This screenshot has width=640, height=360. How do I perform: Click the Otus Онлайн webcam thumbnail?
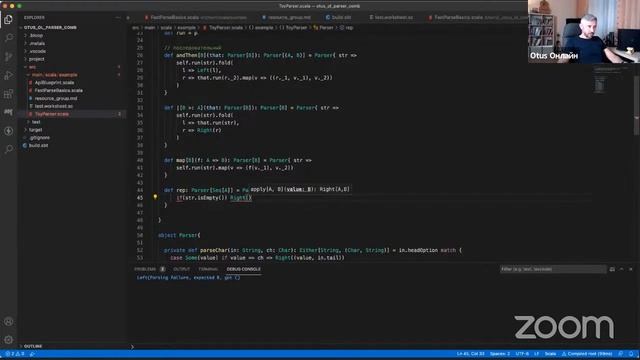[584, 31]
